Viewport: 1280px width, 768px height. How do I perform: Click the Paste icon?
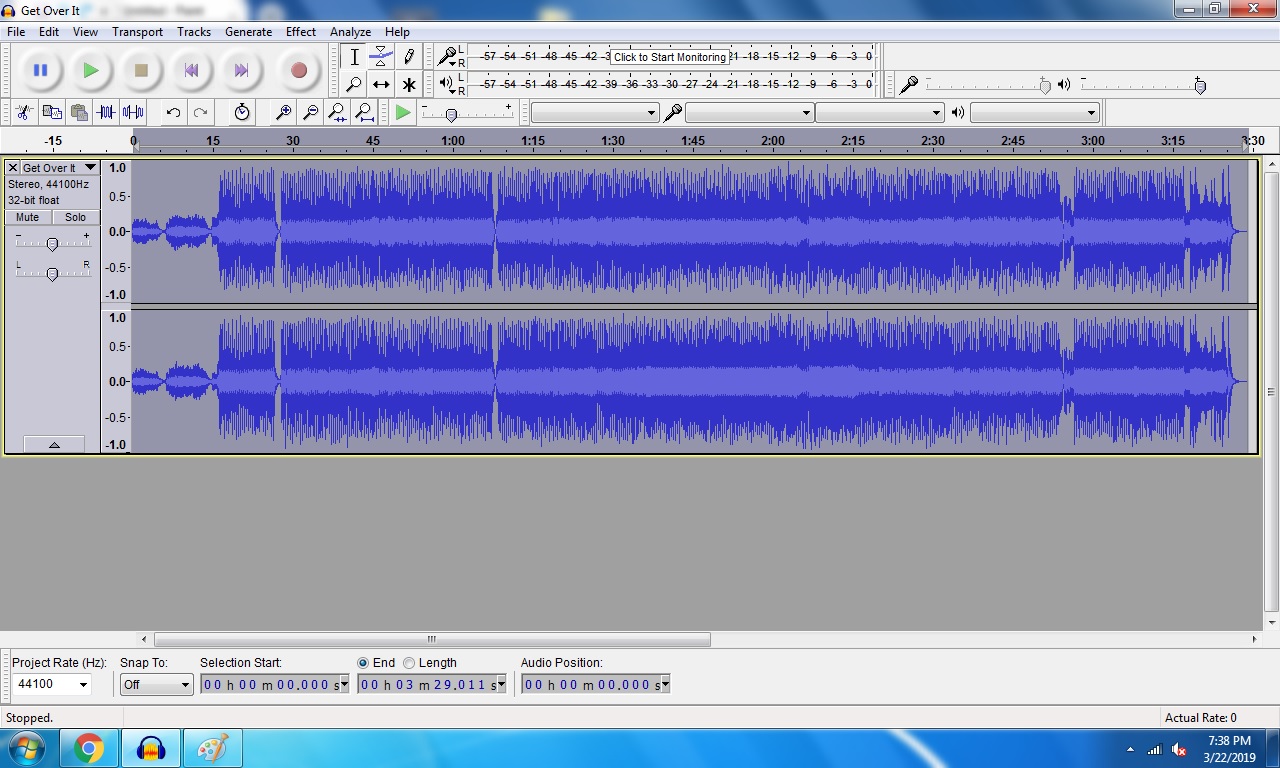(79, 113)
